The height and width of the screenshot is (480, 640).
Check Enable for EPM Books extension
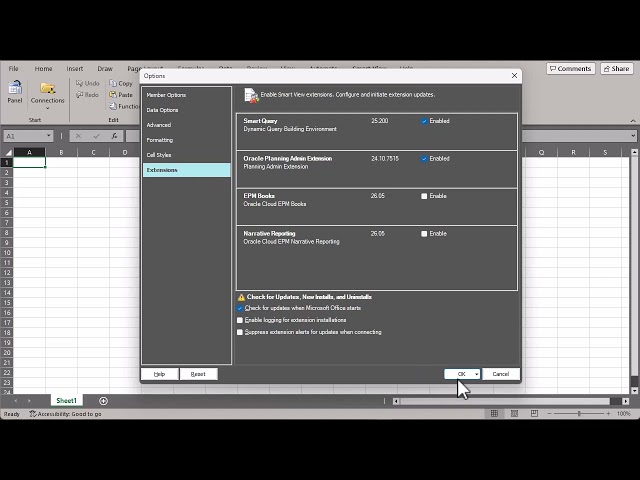pyautogui.click(x=424, y=196)
